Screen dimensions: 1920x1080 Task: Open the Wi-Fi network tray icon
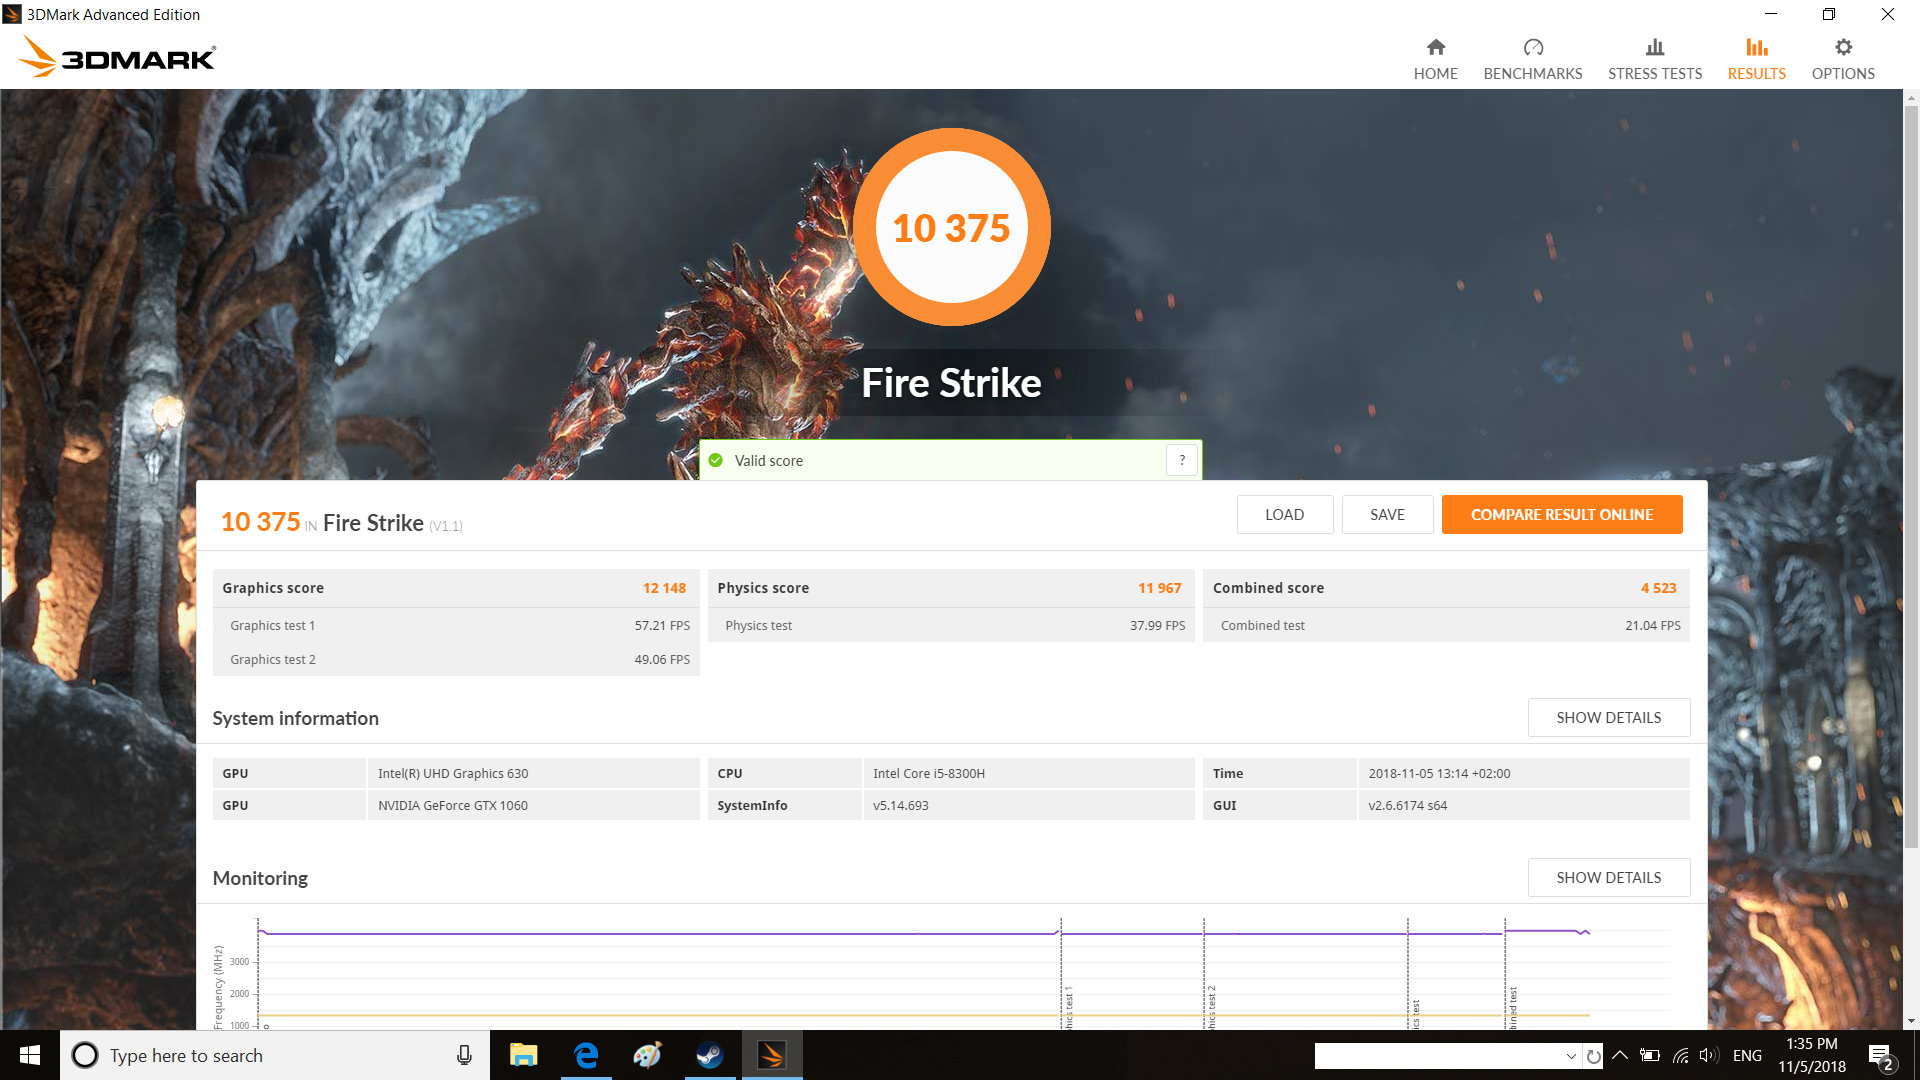point(1680,1055)
